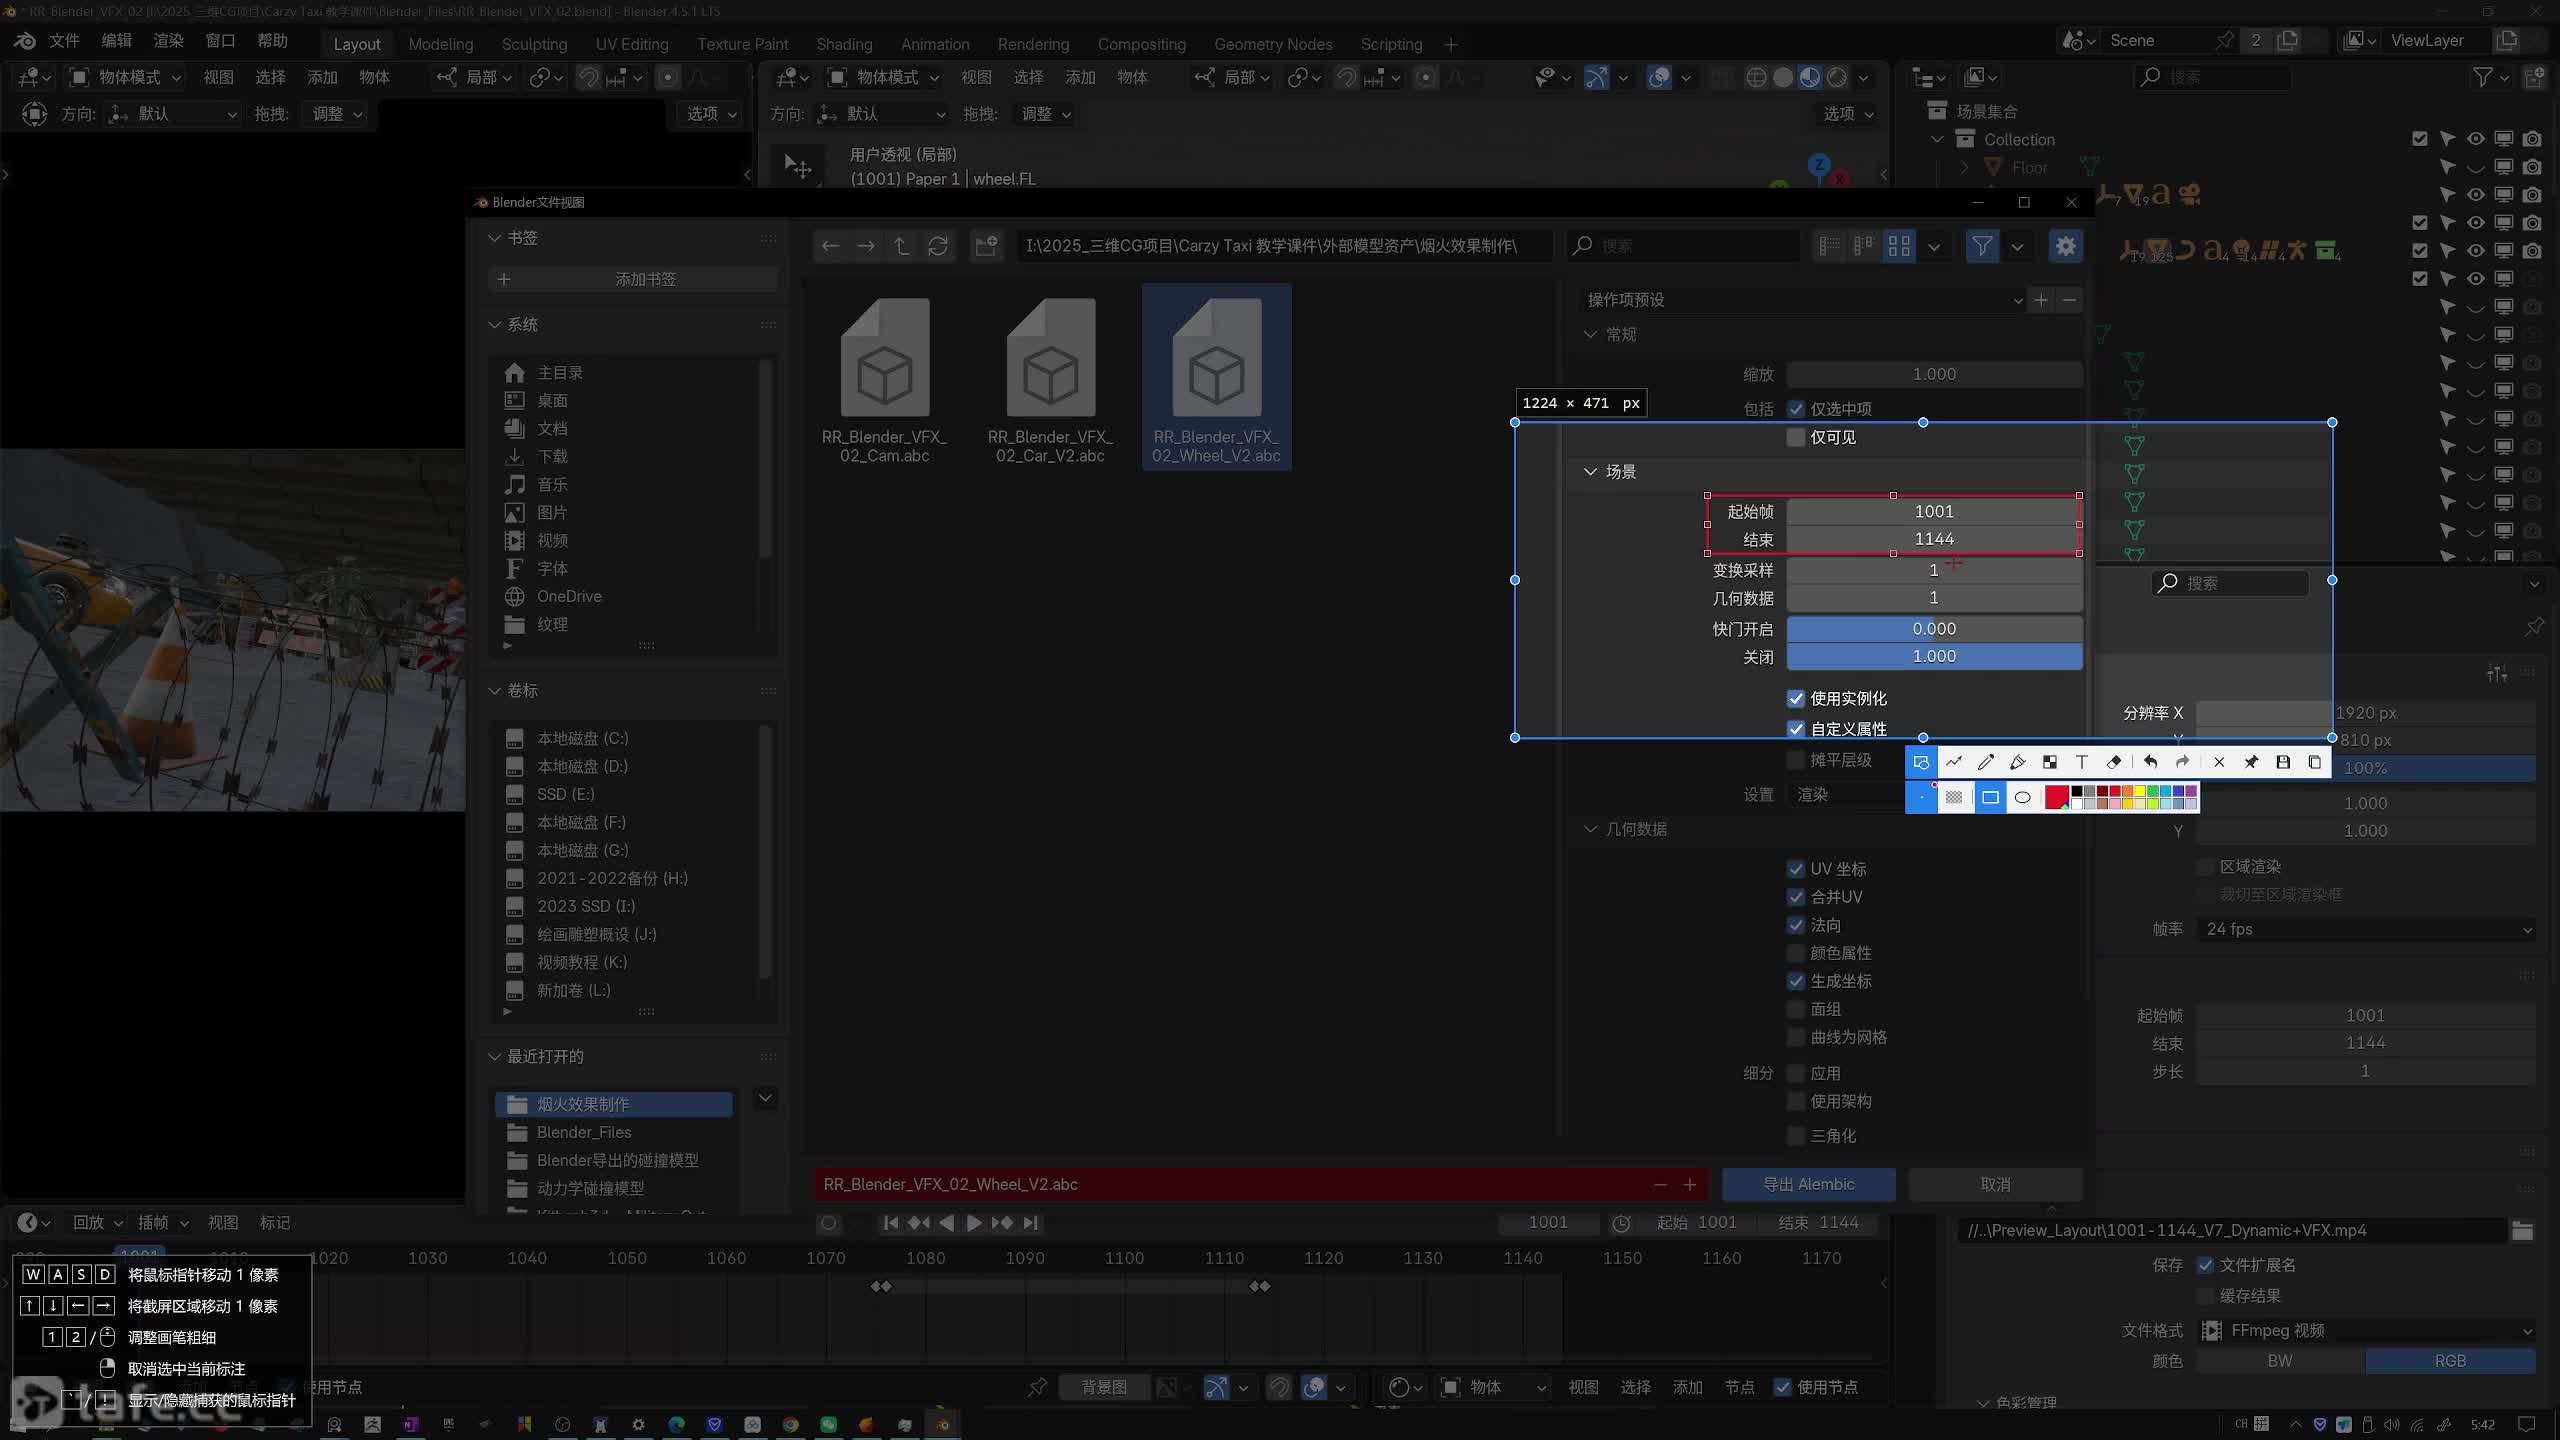Screen dimensions: 2560x1440
Task: Select the yellow color swatch
Action: (x=2140, y=792)
